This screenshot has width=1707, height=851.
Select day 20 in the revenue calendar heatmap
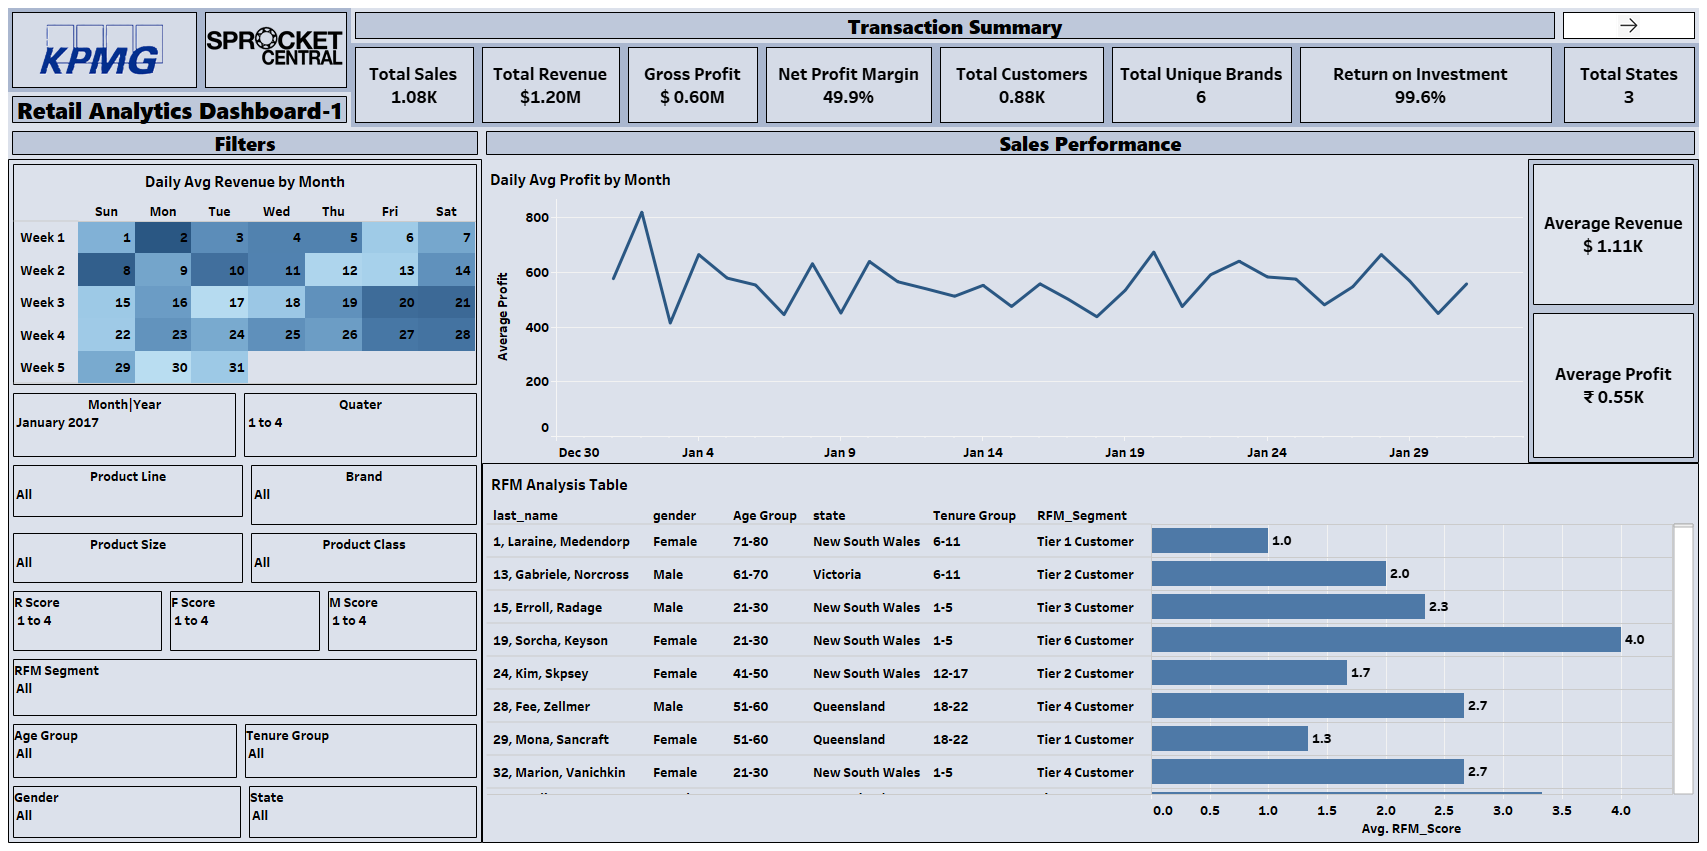pos(390,303)
